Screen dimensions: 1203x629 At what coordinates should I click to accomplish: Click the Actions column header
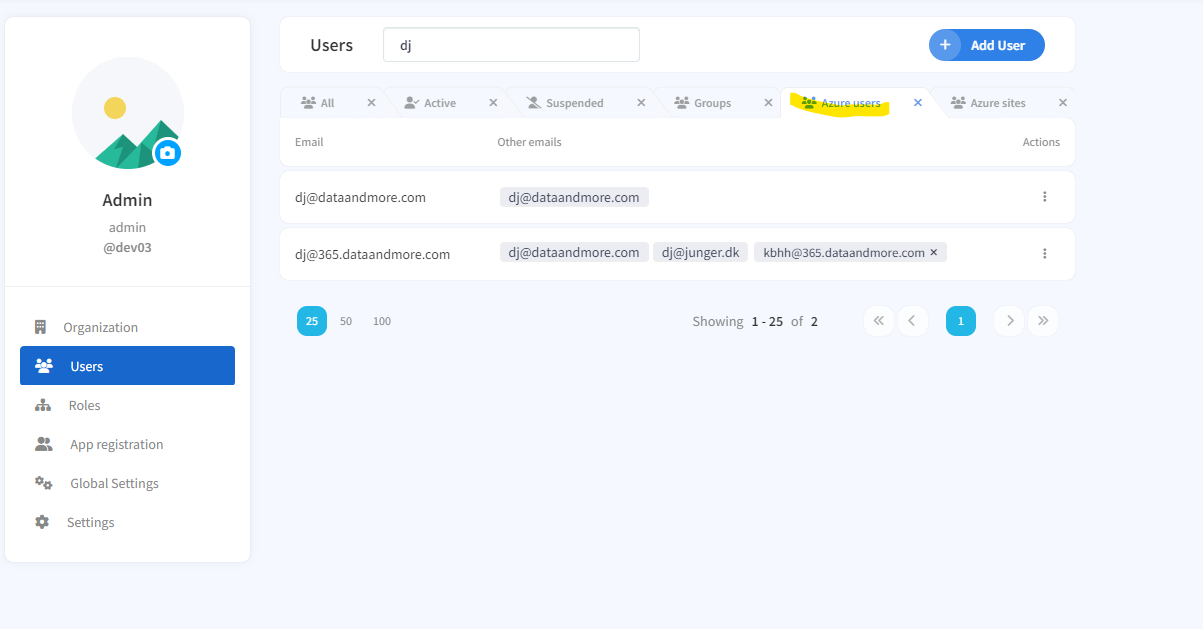click(1041, 142)
